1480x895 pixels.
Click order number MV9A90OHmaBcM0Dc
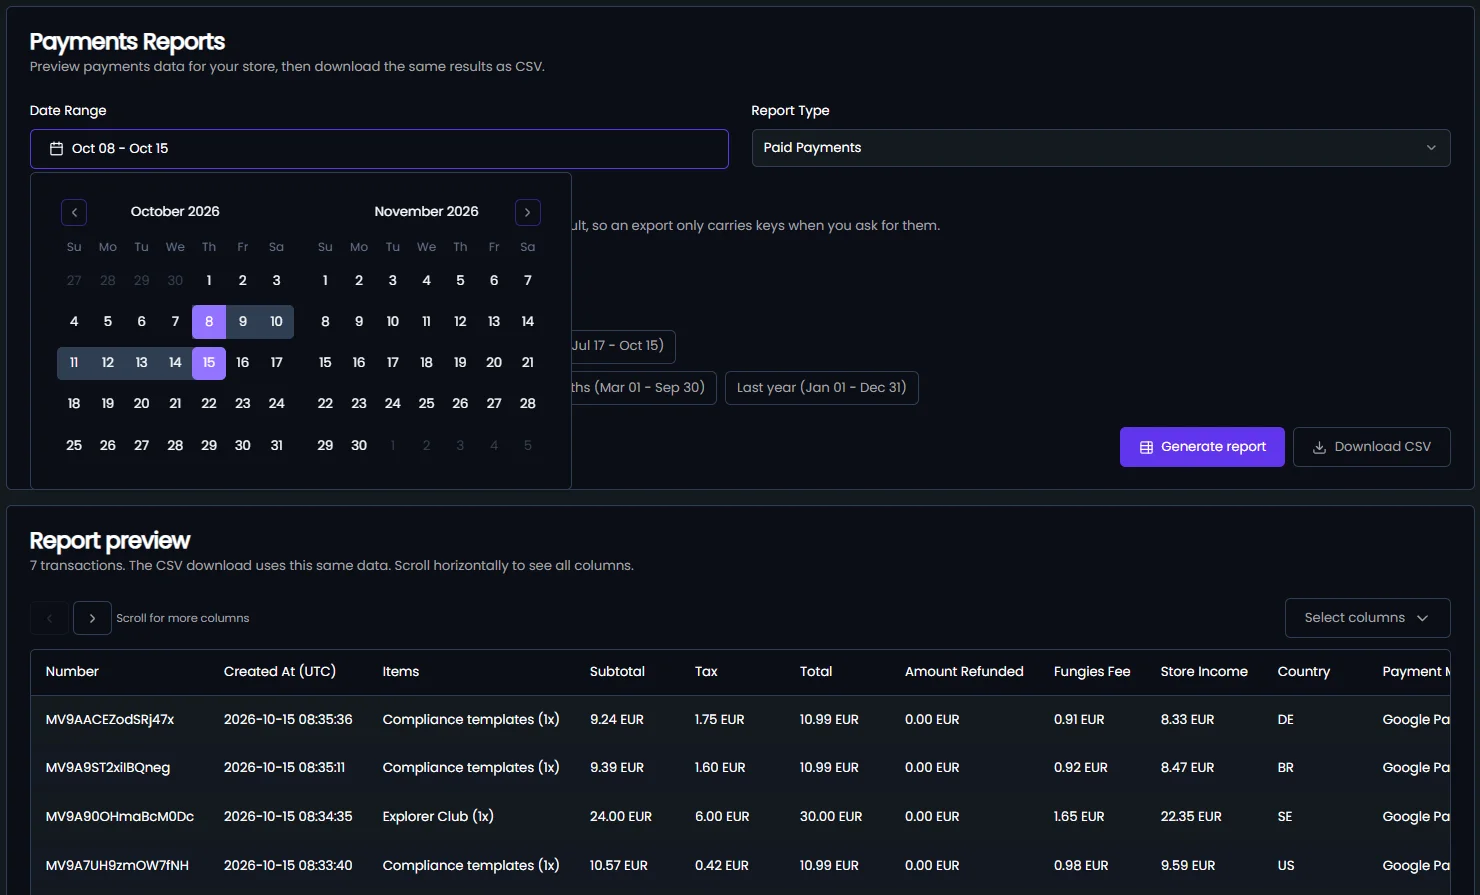[x=120, y=817]
